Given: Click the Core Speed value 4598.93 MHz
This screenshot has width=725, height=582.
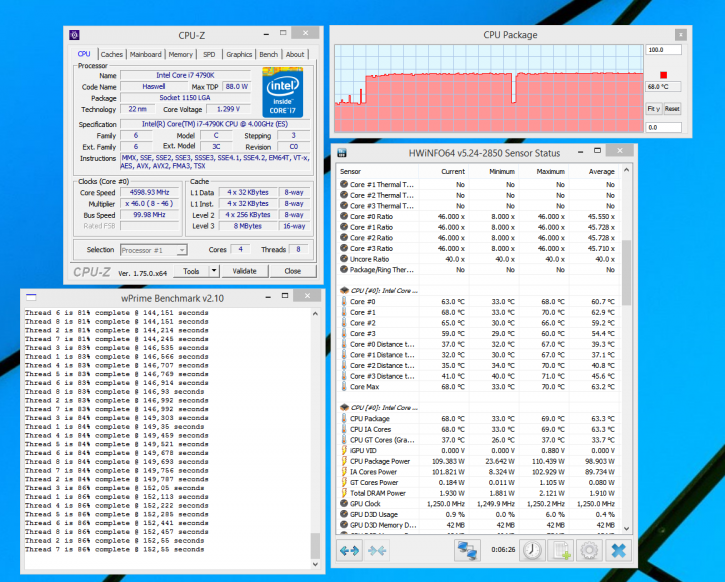Looking at the screenshot, I should tap(149, 192).
